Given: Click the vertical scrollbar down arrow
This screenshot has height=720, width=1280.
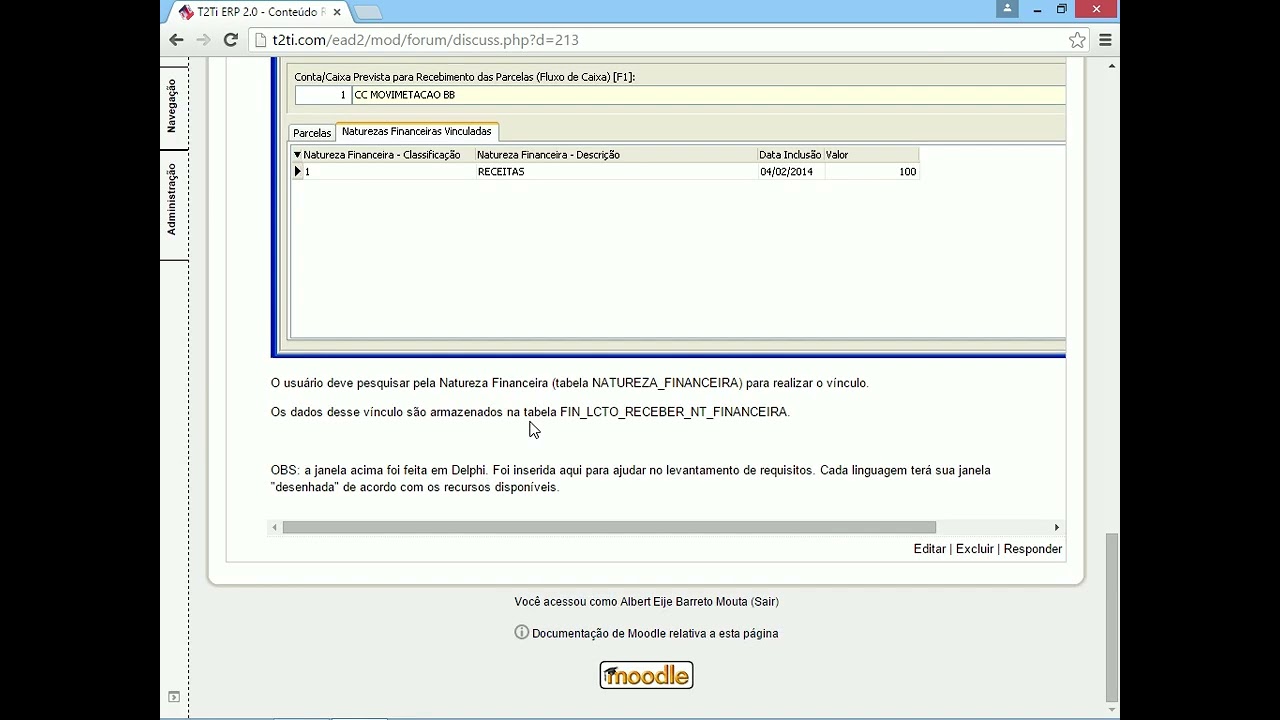Looking at the screenshot, I should 1112,710.
